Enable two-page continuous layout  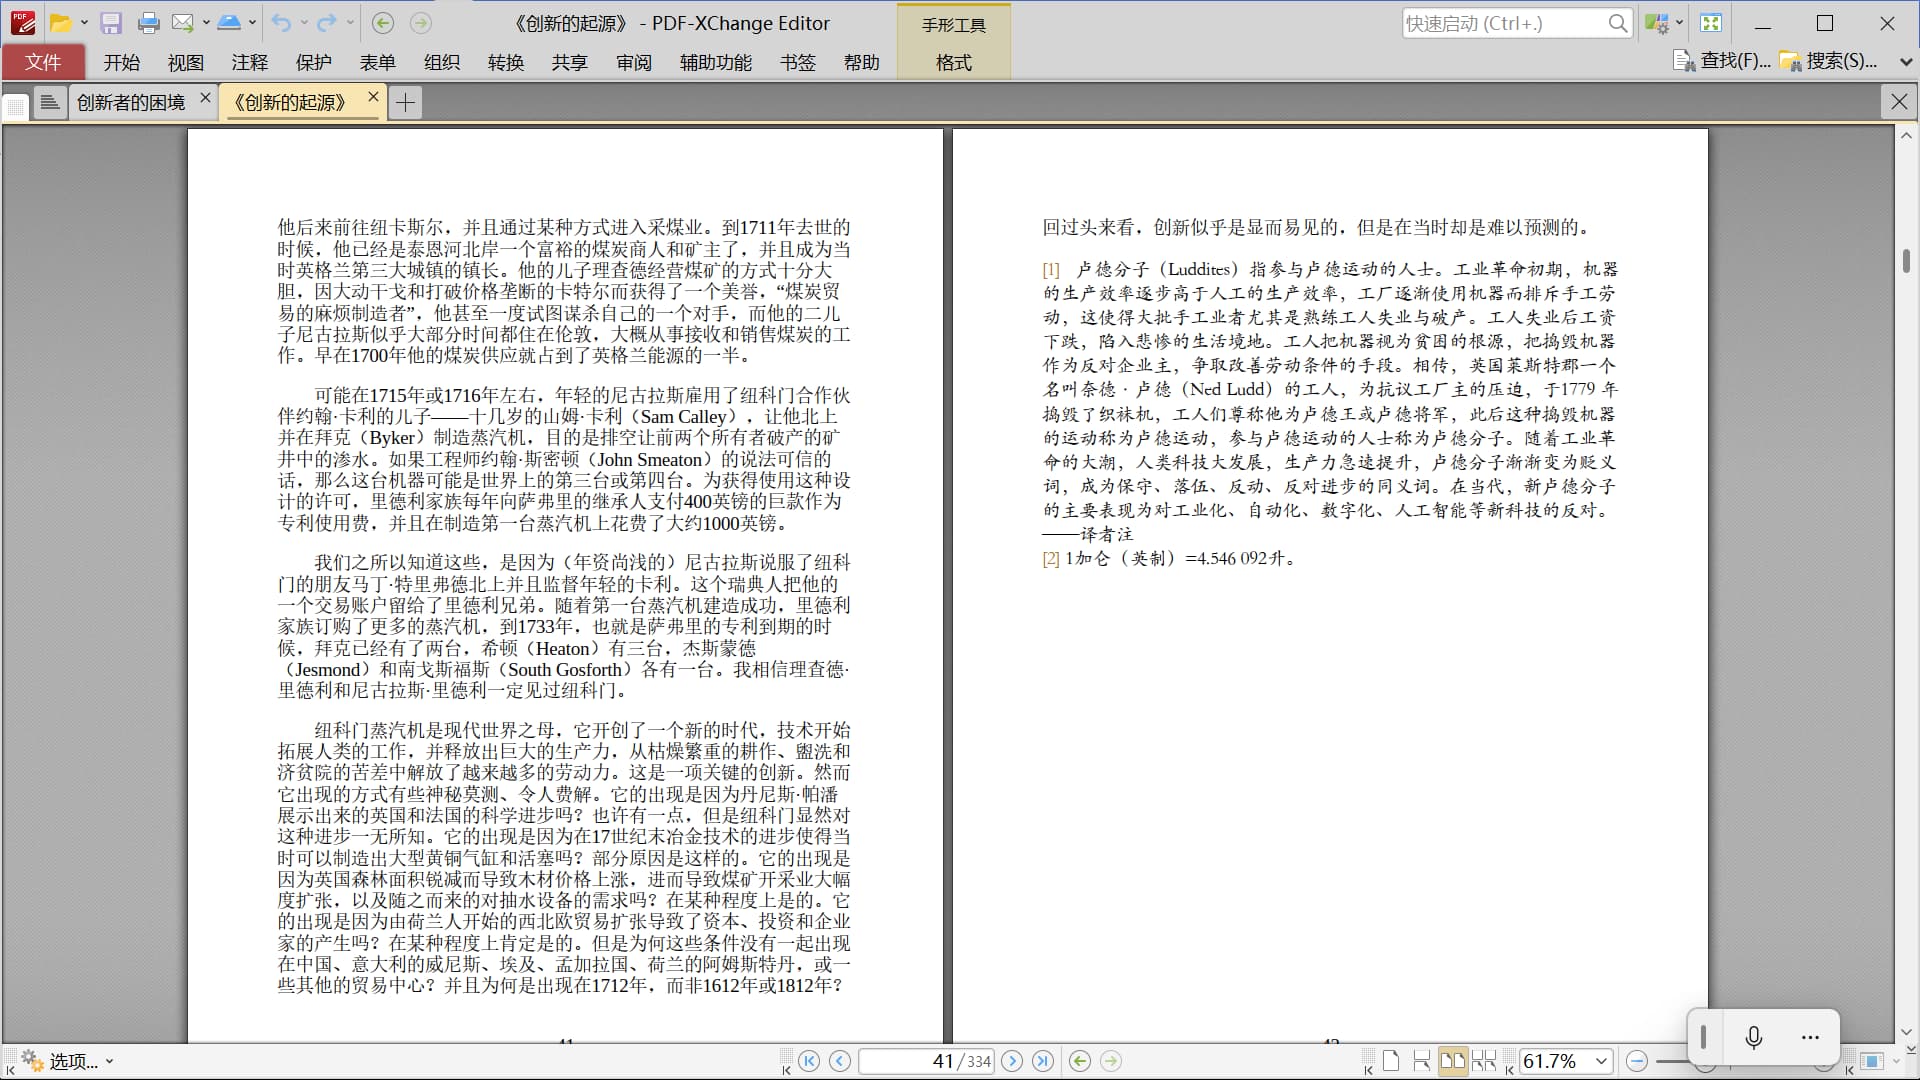click(x=1484, y=1061)
